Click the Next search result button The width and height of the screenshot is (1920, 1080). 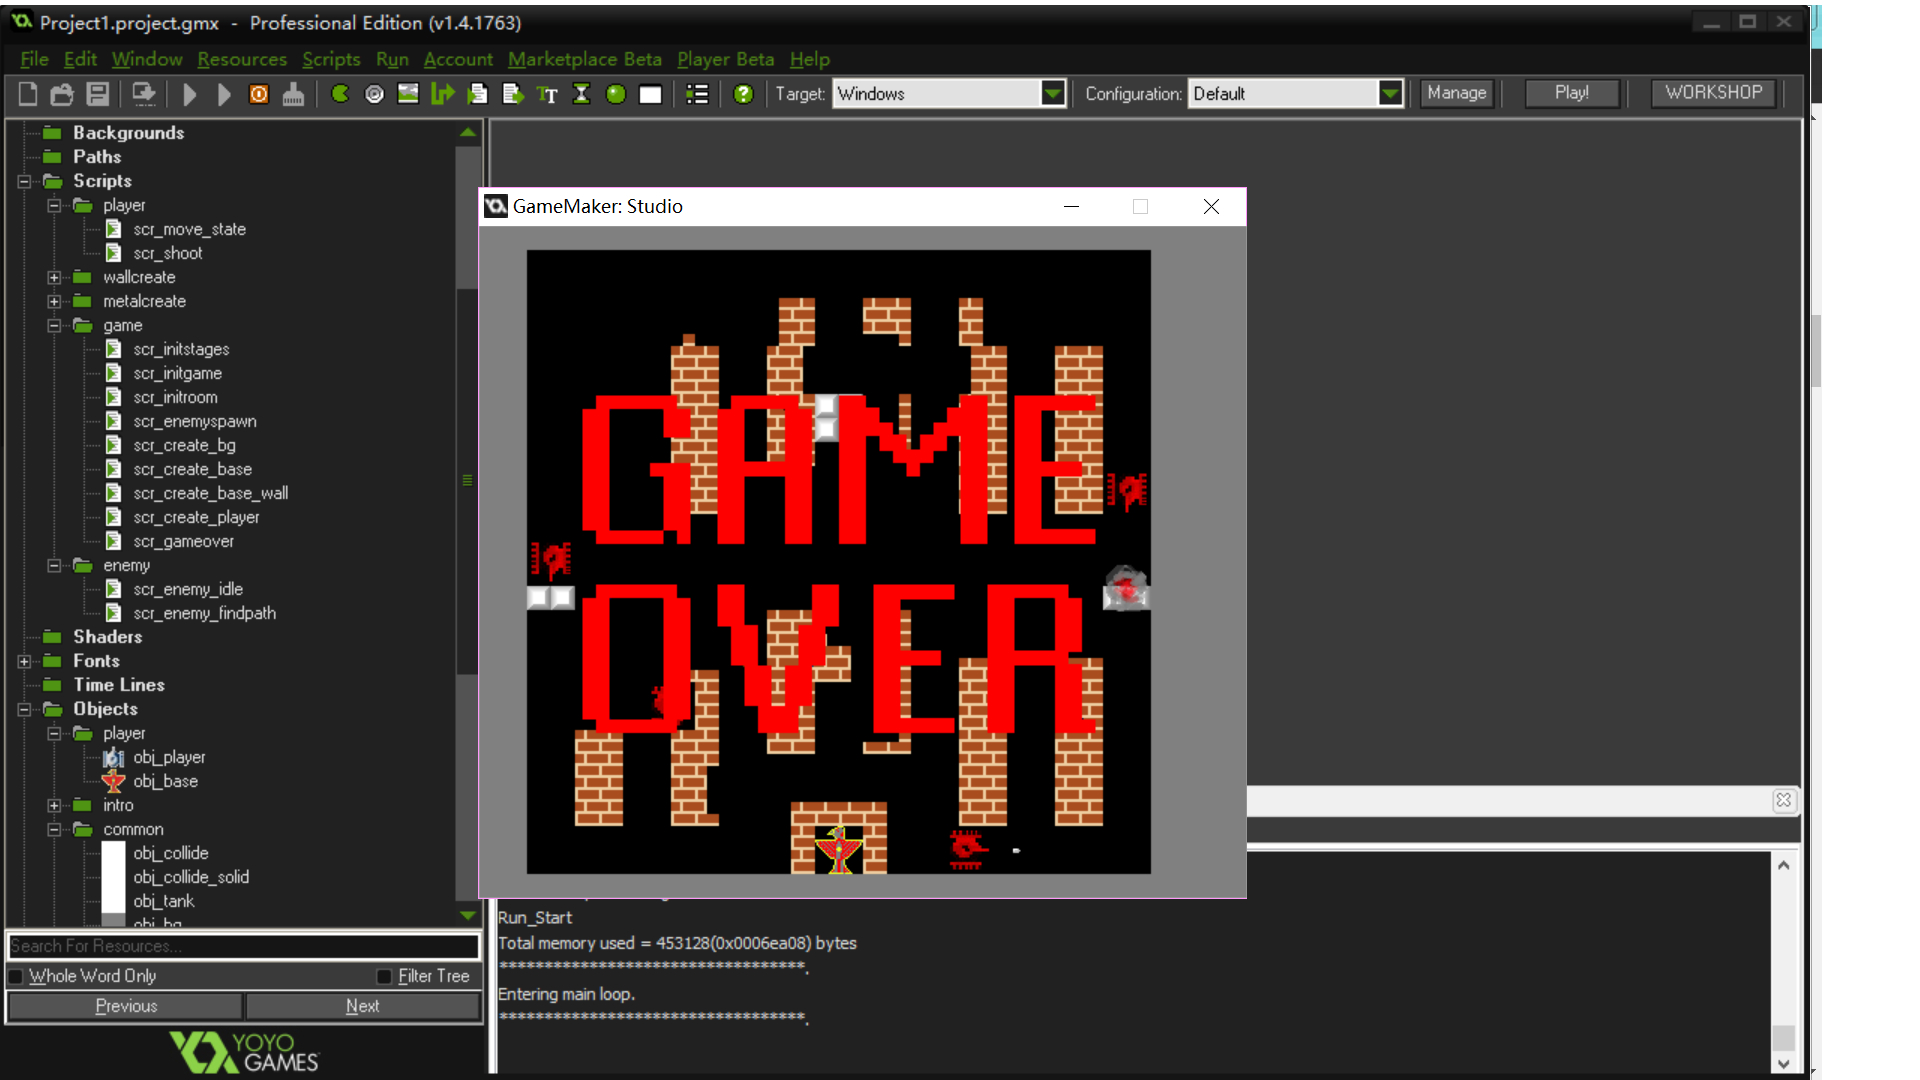coord(362,1006)
